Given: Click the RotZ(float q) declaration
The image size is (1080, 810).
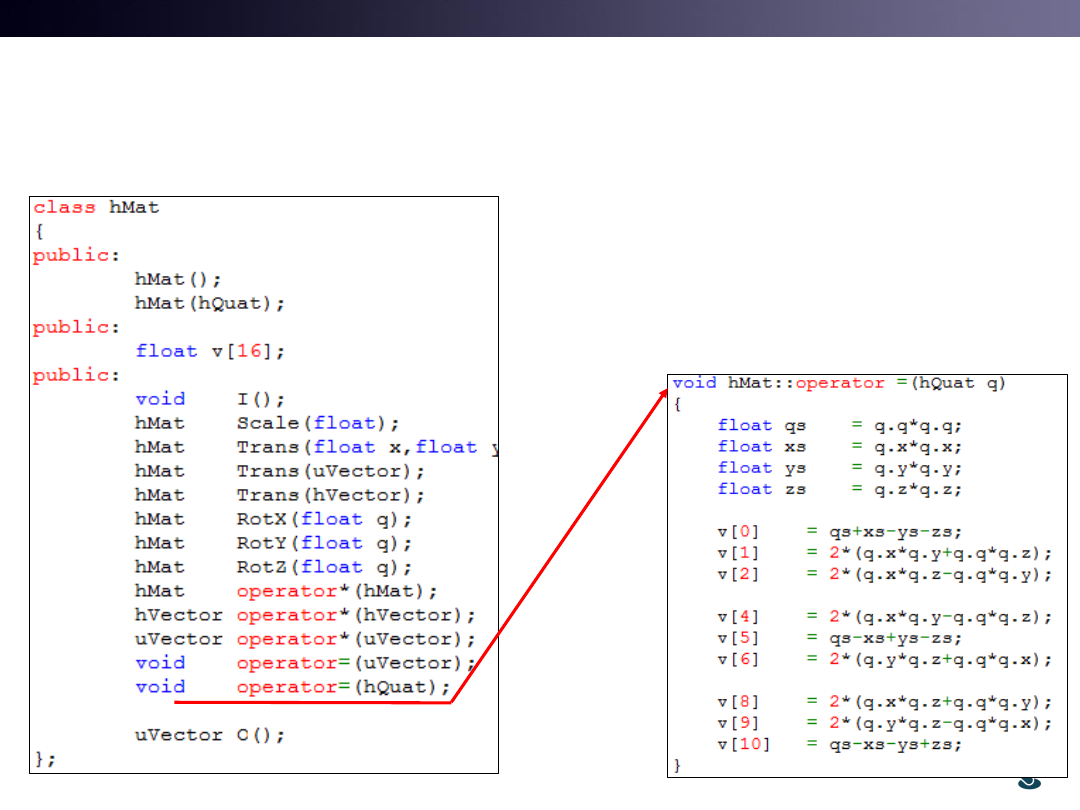Looking at the screenshot, I should point(274,567).
